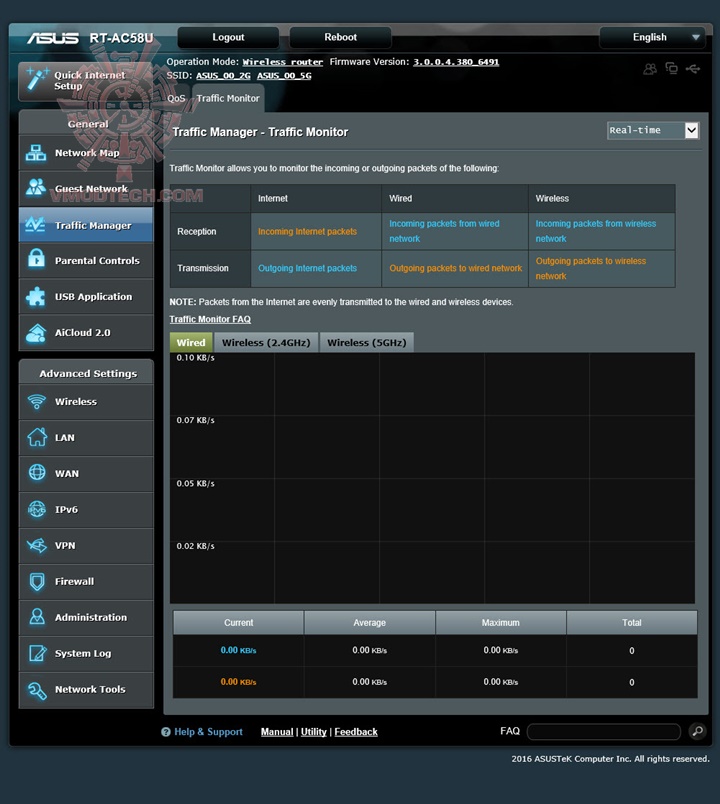Click inside the FAQ search field

point(604,731)
